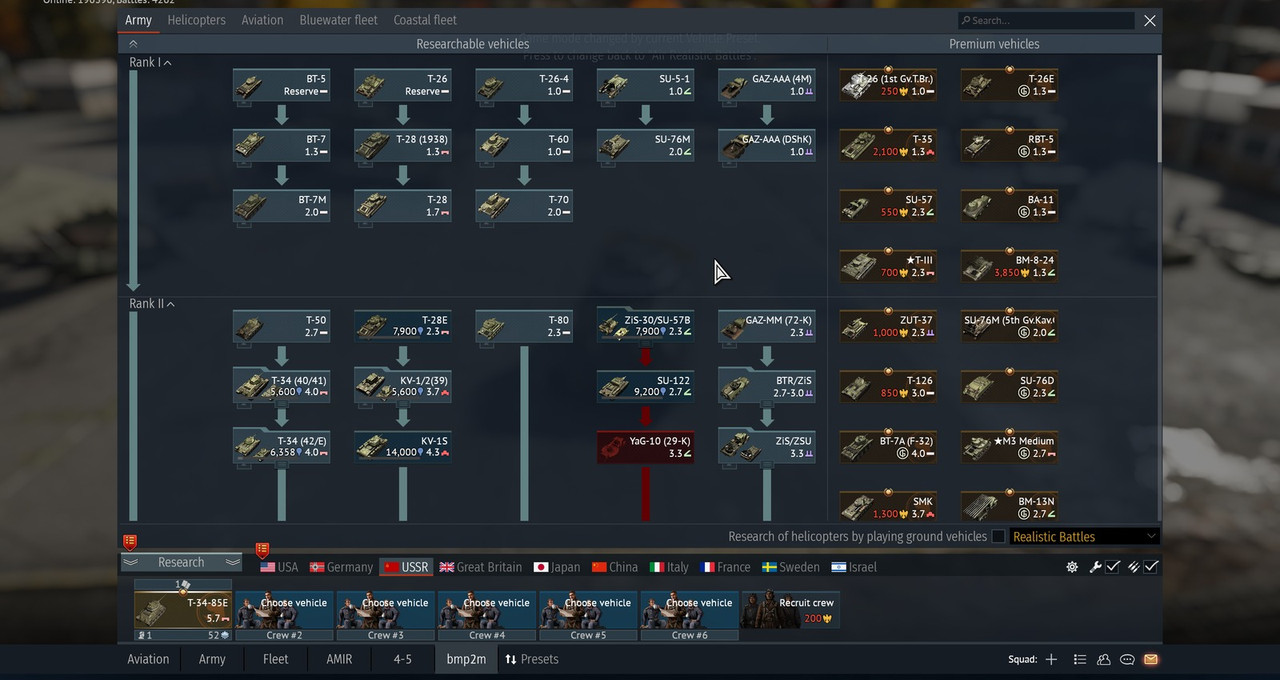Expand the Research panel toggle

[181, 562]
